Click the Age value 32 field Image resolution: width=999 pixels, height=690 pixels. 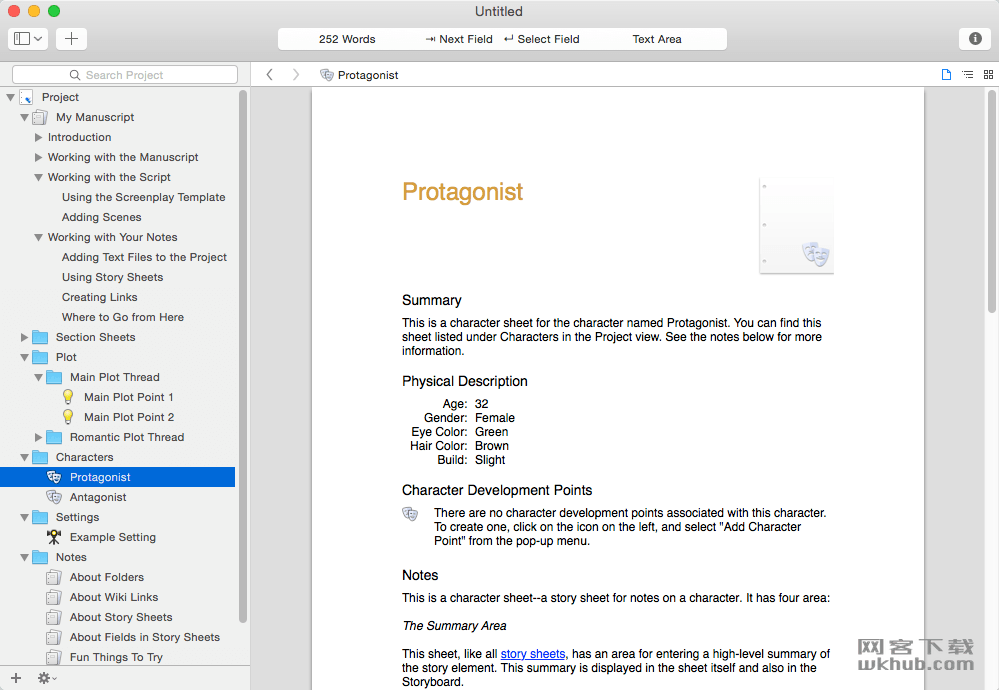click(x=482, y=404)
